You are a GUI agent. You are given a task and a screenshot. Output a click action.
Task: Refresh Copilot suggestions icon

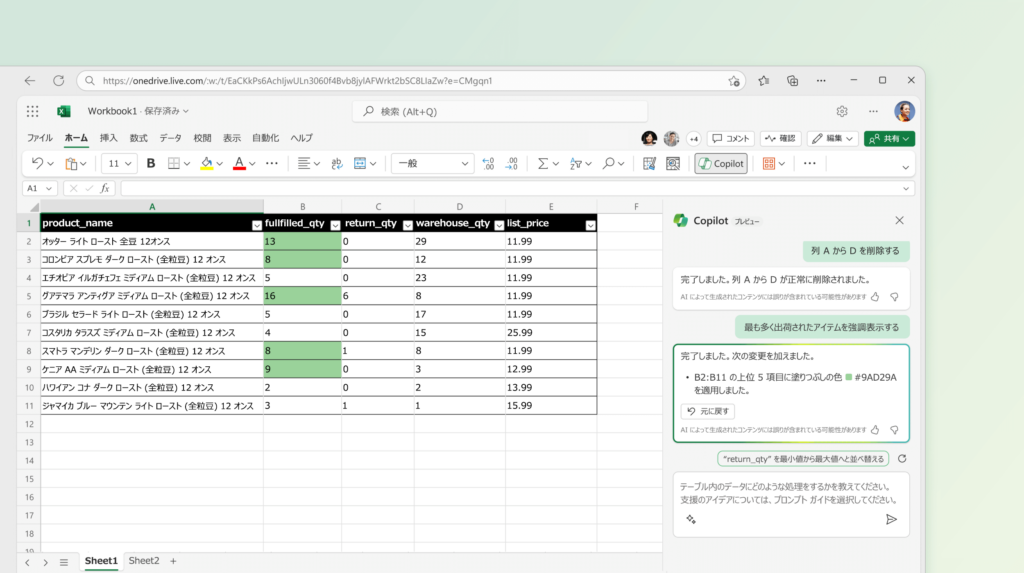(x=902, y=459)
